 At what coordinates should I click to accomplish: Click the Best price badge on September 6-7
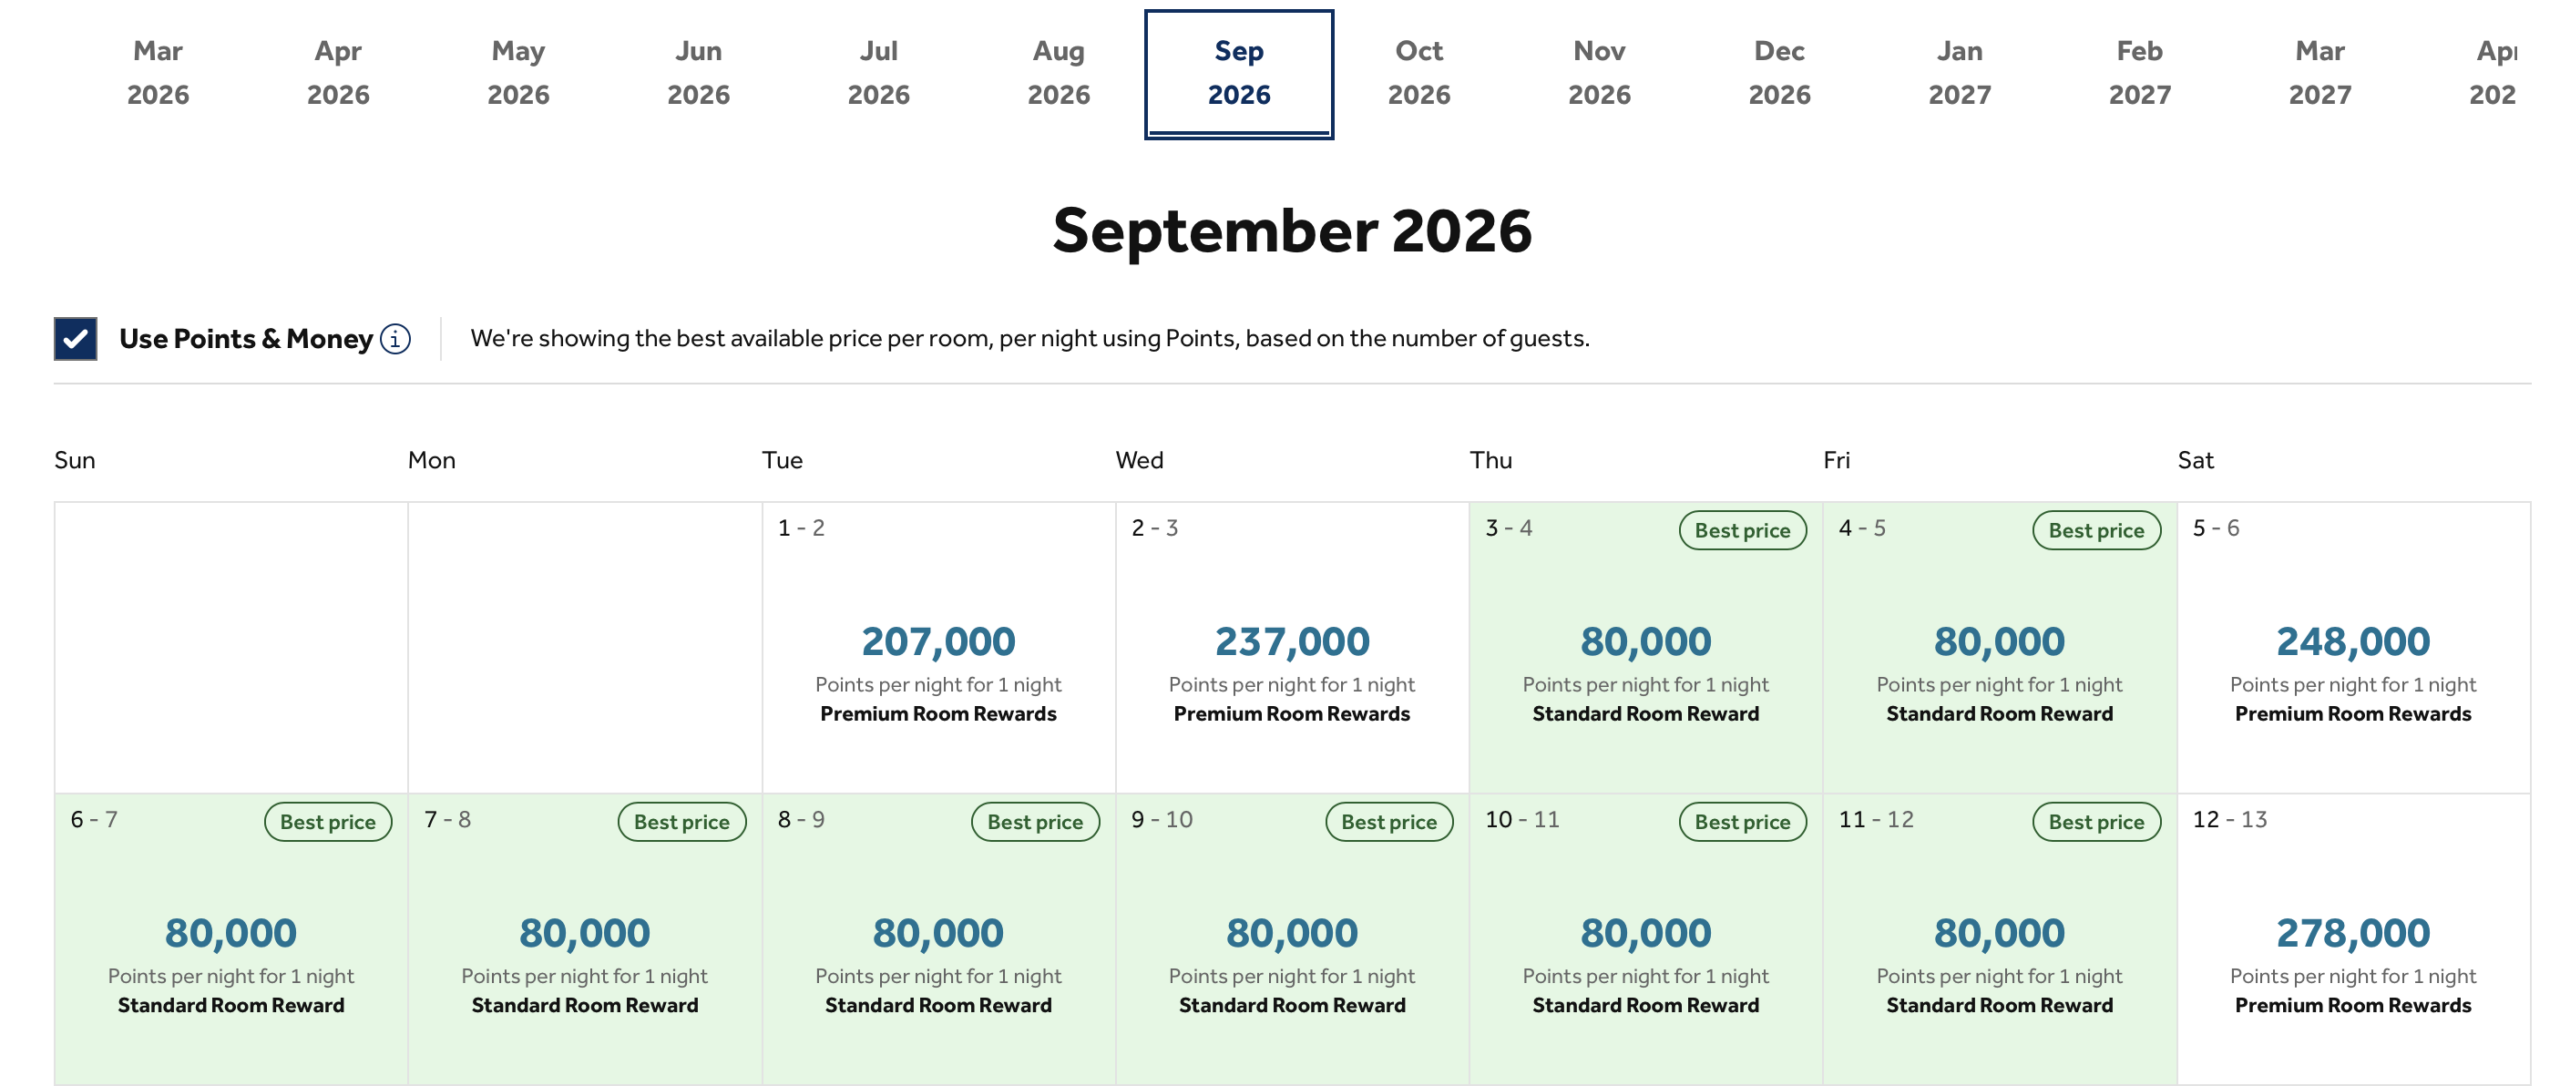point(327,822)
